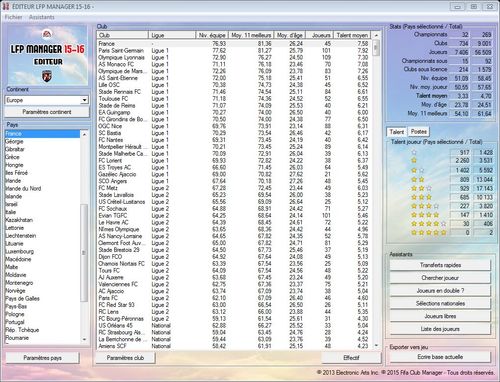Image resolution: width=500 pixels, height=382 pixels.
Task: Click the France summary row in table
Action: (234, 44)
